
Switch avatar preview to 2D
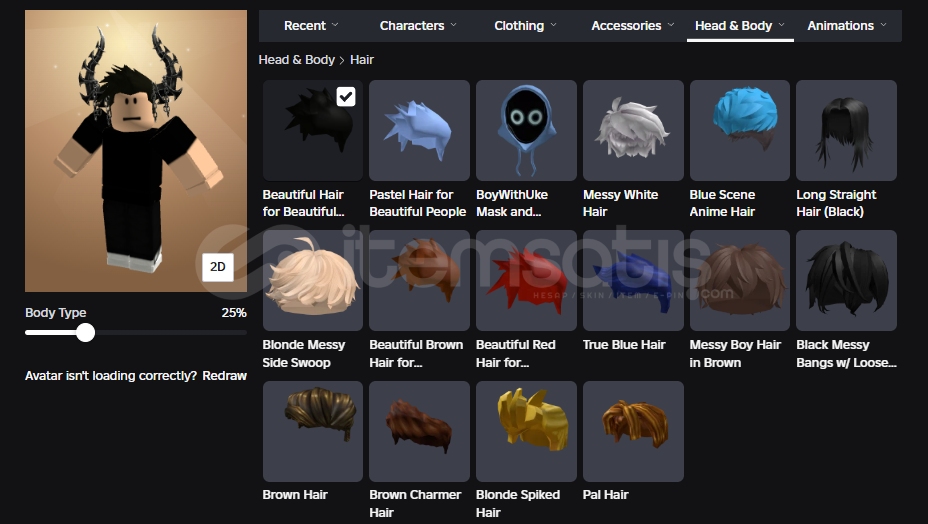pos(218,267)
